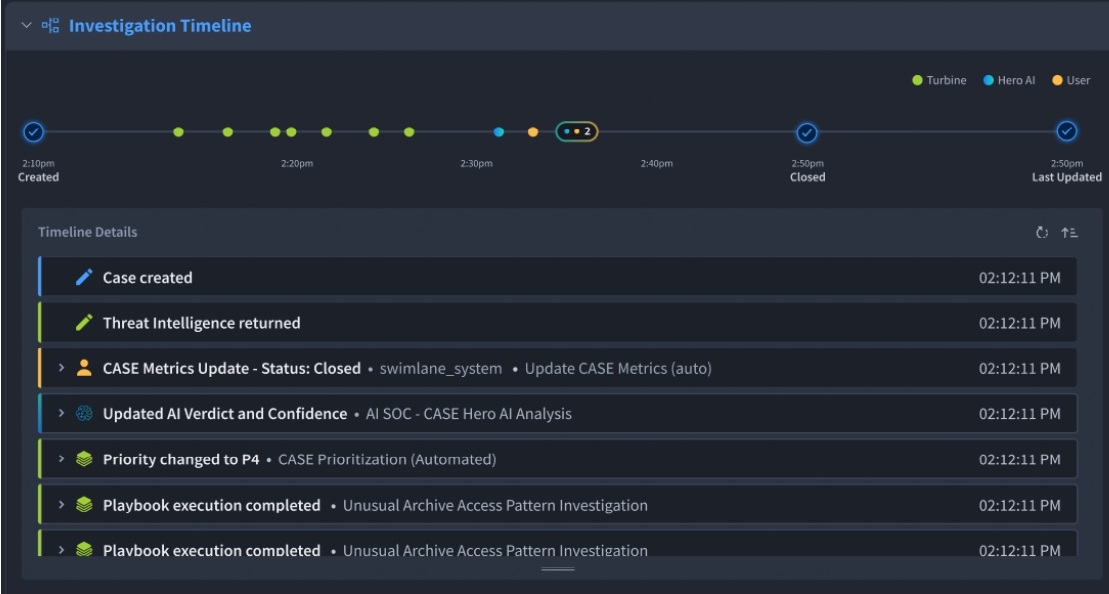Click the Investigation Timeline heading text

pyautogui.click(x=160, y=26)
